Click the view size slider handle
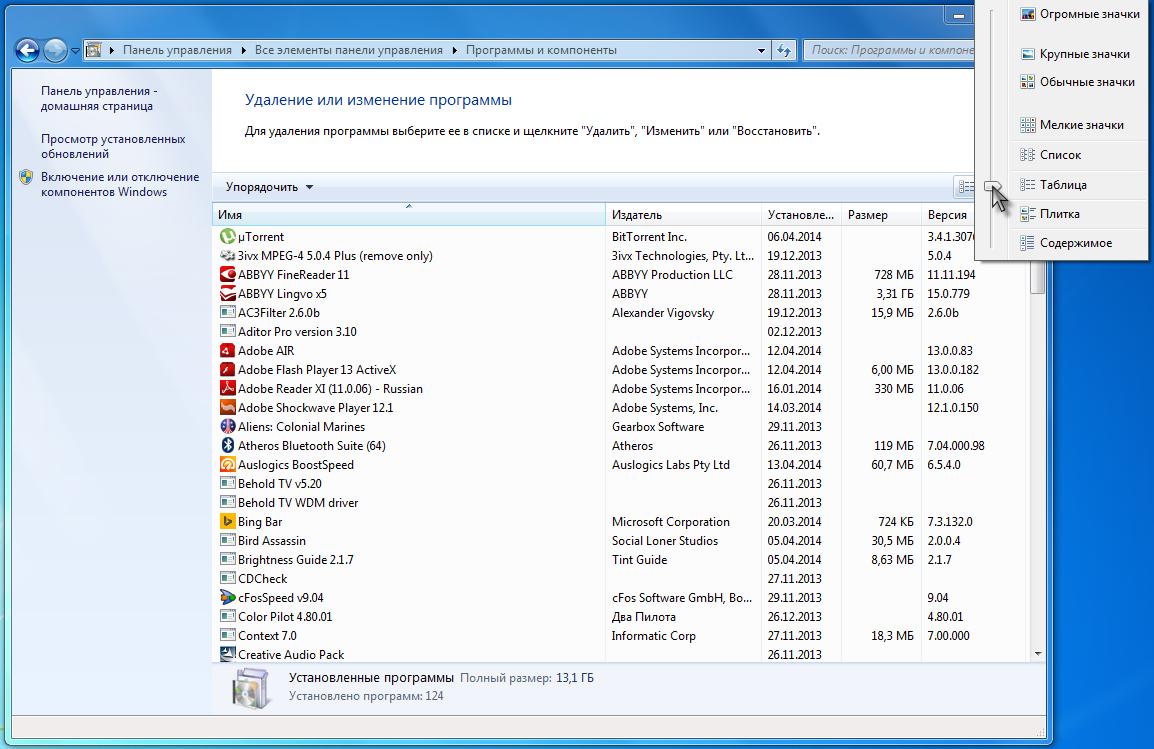This screenshot has height=749, width=1154. pos(991,186)
